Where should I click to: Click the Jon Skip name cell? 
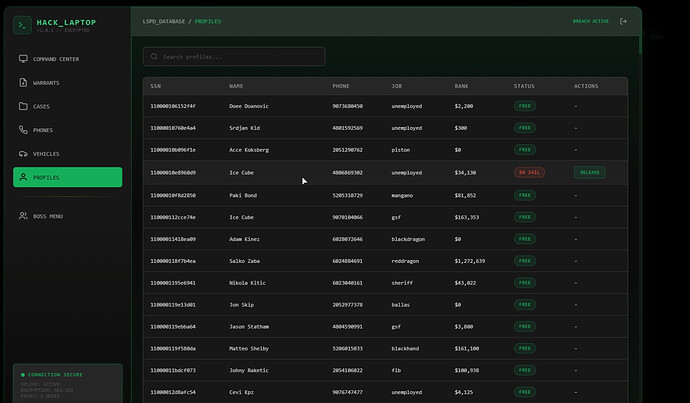(241, 304)
